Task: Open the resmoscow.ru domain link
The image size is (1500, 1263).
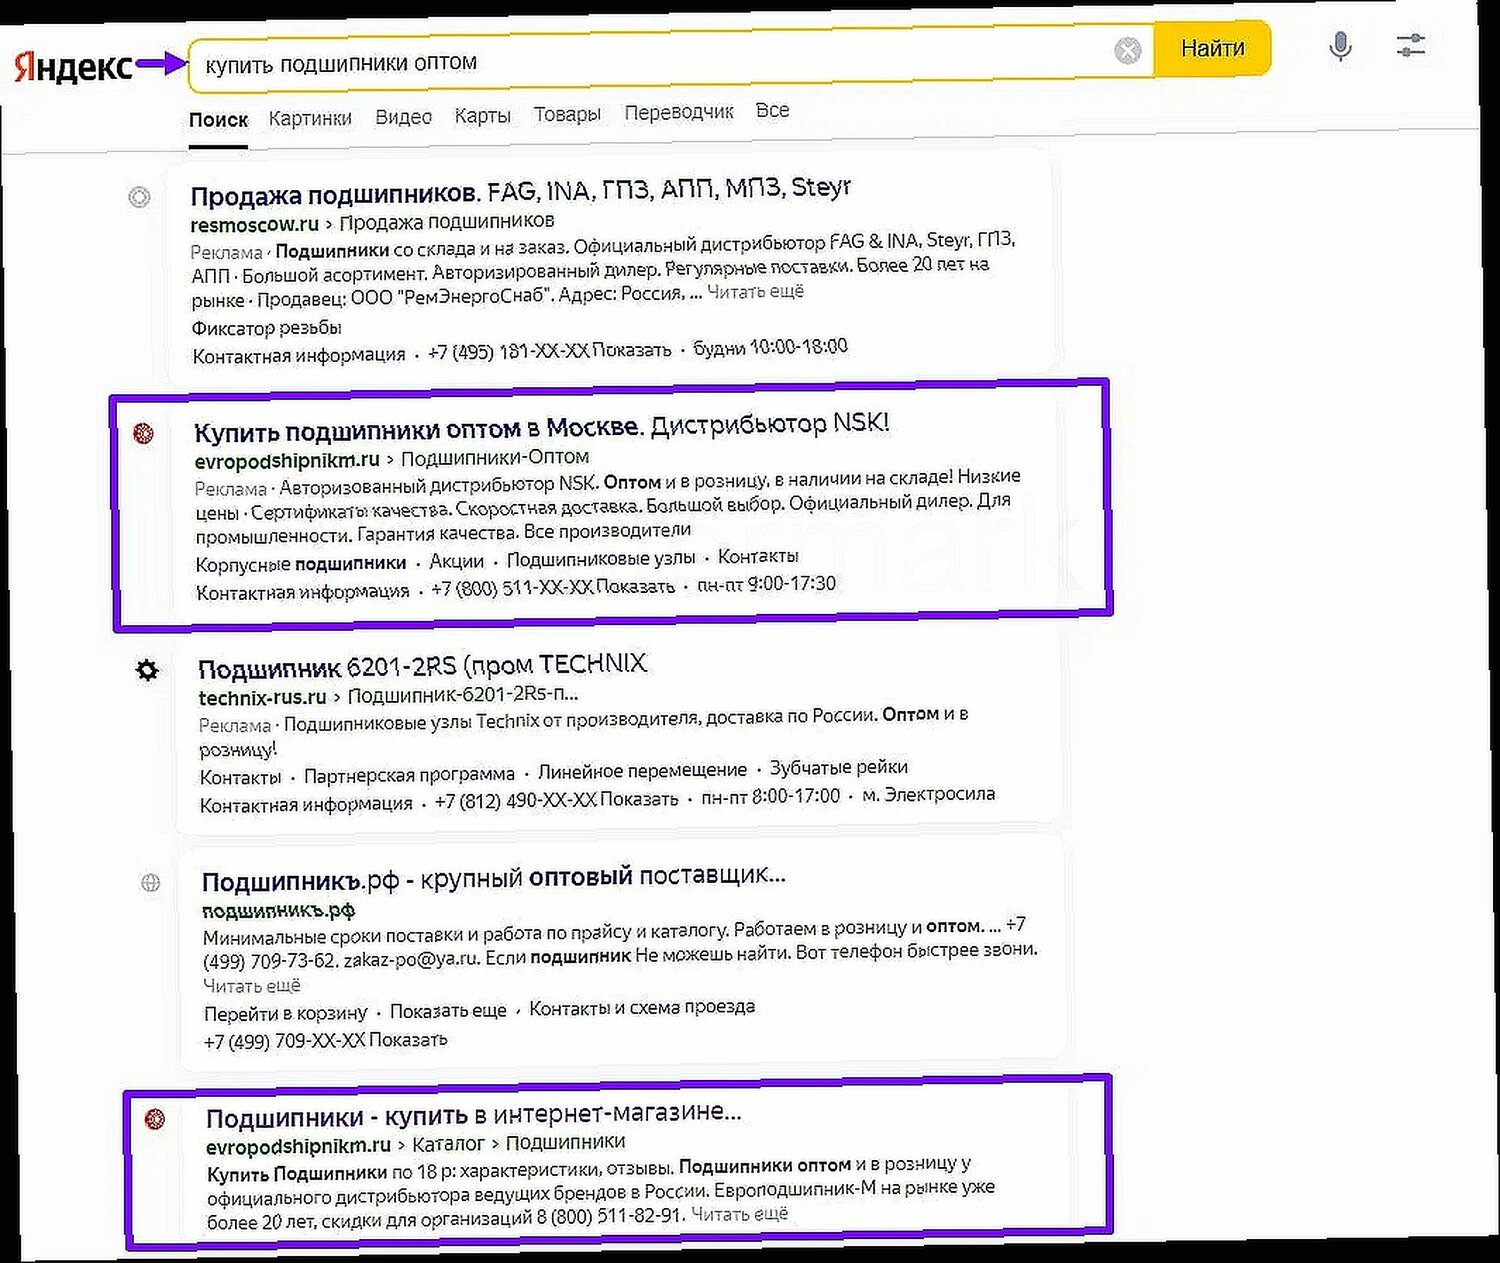Action: [254, 224]
